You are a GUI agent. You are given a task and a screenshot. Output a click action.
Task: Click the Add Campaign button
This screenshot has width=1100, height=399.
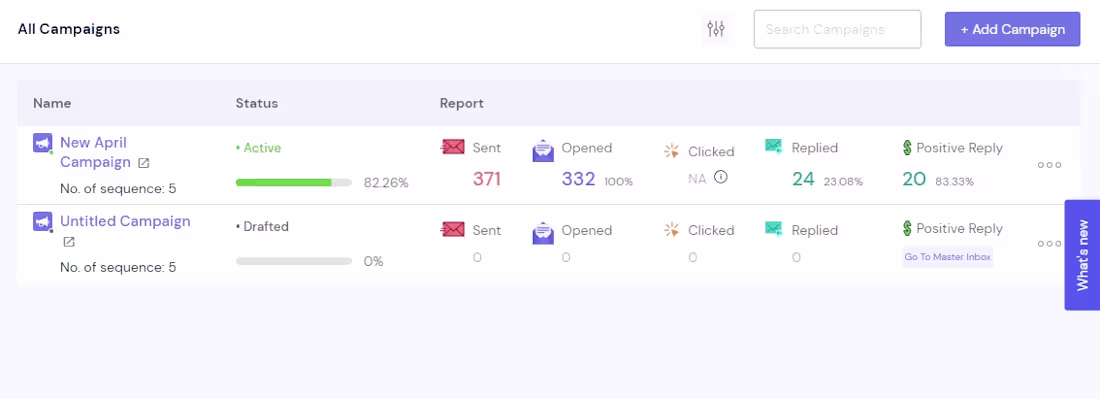point(1012,29)
